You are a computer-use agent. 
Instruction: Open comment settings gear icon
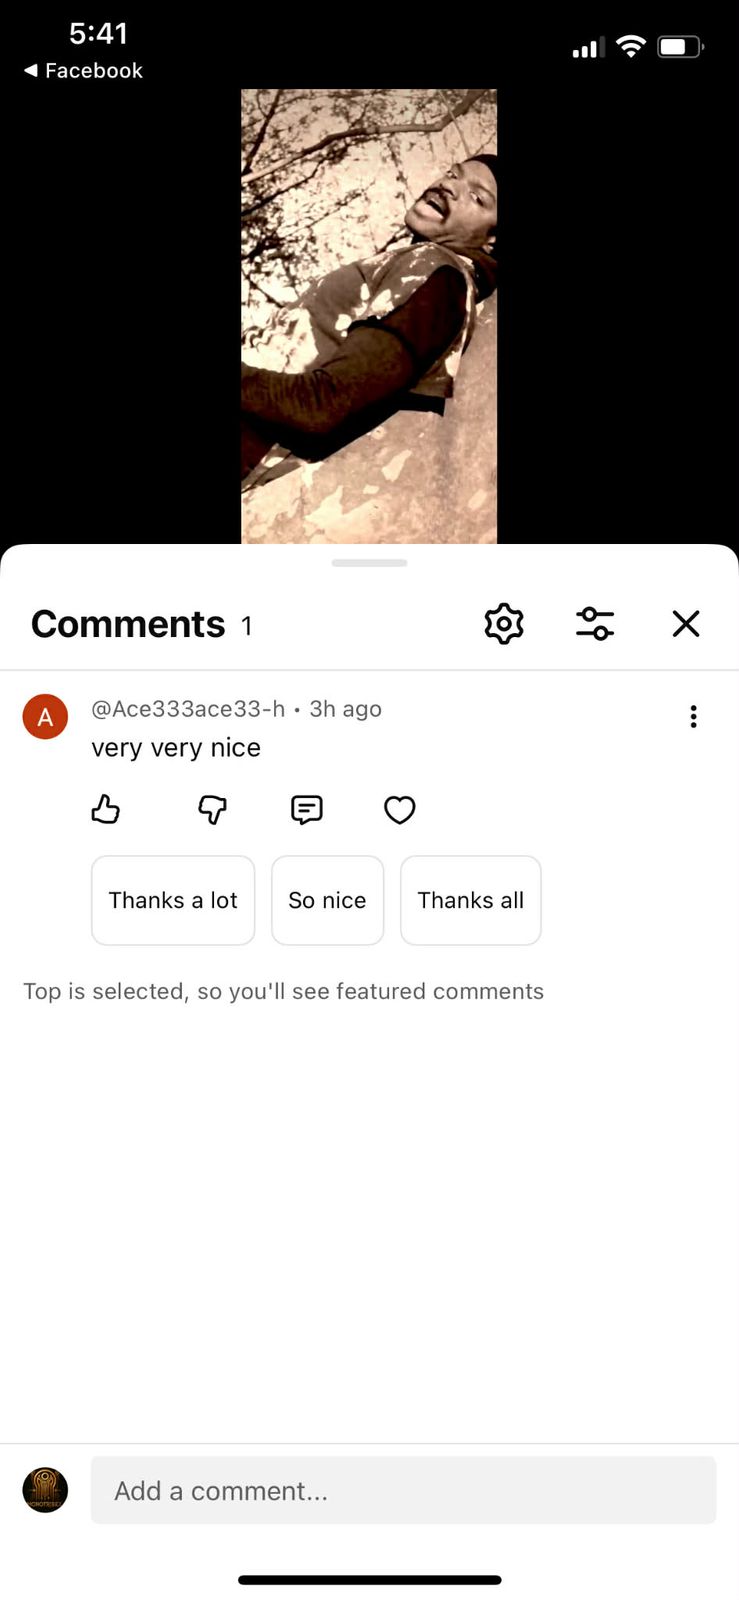click(504, 624)
